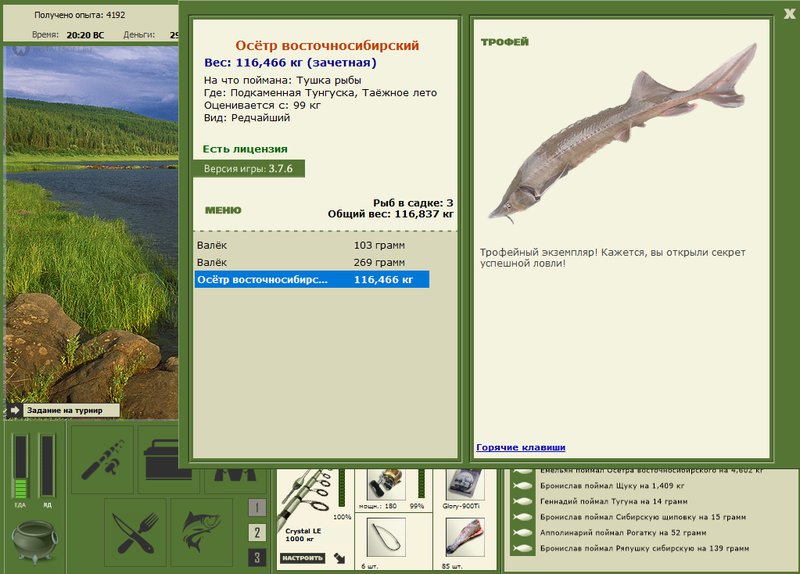The image size is (800, 574).
Task: Click the Вид: Редчайший line
Action: (x=247, y=118)
